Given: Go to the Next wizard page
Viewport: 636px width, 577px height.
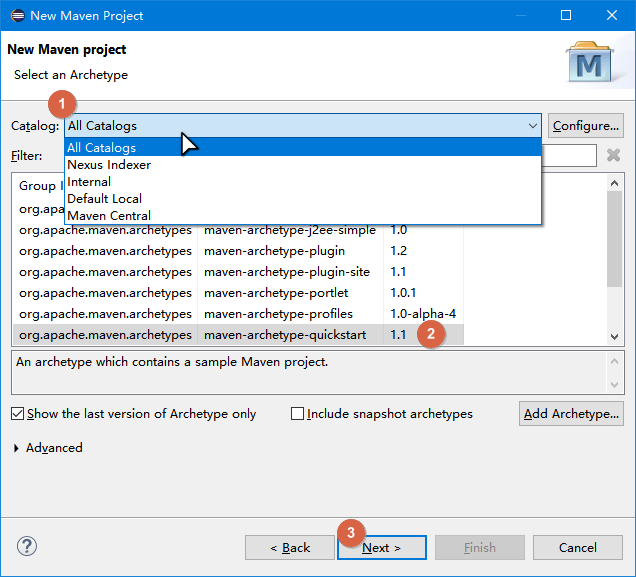Looking at the screenshot, I should click(382, 548).
